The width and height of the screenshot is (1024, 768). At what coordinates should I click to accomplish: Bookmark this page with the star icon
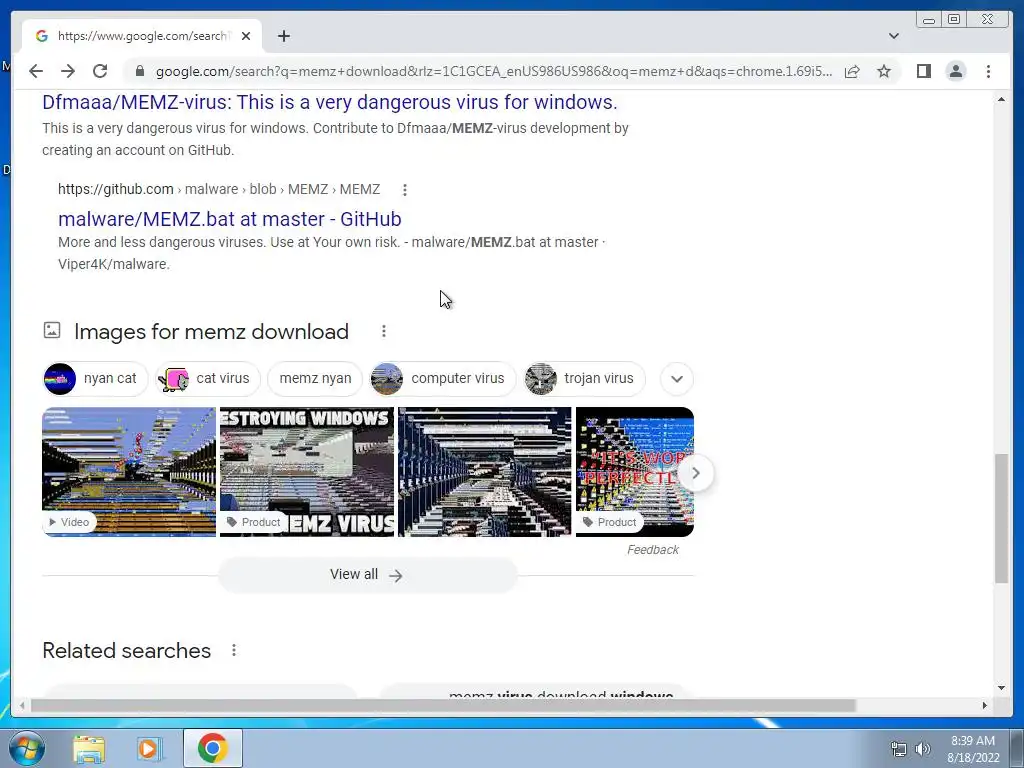coord(884,71)
